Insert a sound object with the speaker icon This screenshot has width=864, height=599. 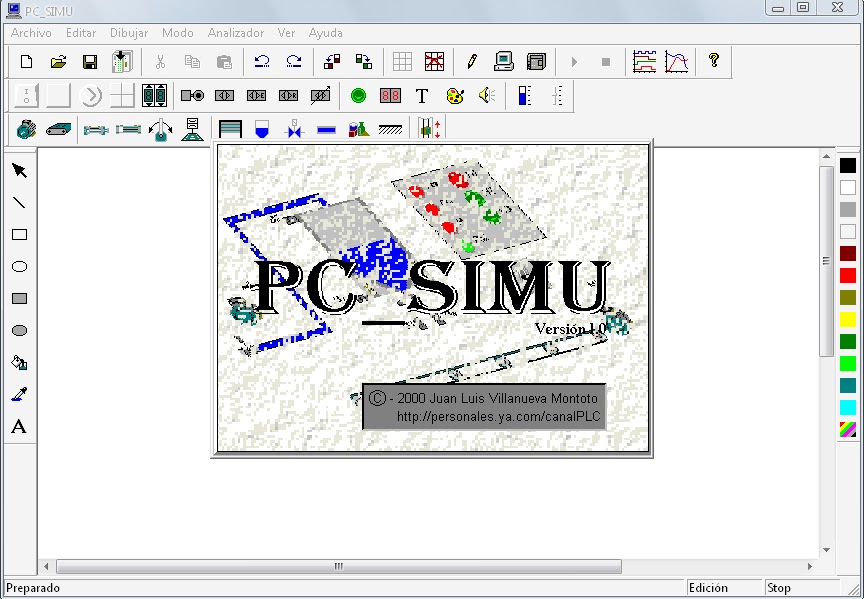click(x=487, y=96)
